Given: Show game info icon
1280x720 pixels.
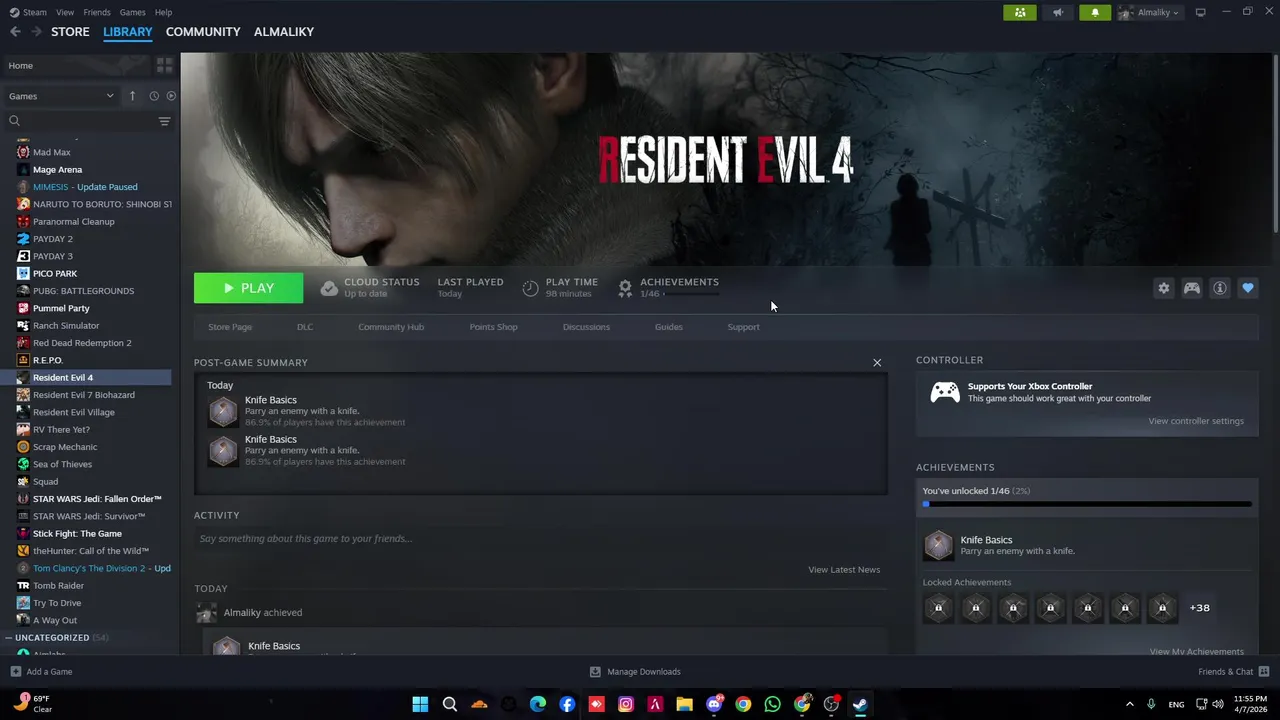Looking at the screenshot, I should click(1220, 288).
